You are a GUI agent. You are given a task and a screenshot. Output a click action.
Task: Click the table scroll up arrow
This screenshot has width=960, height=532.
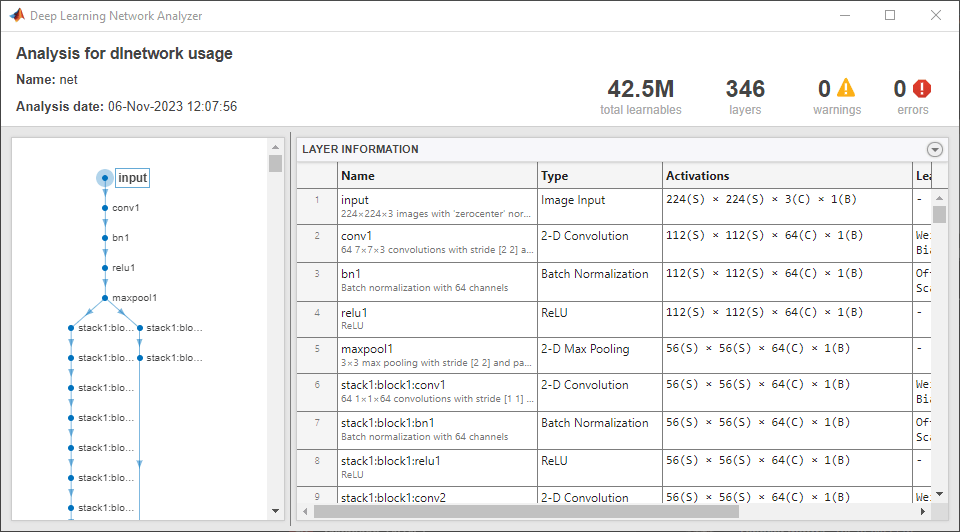[939, 197]
